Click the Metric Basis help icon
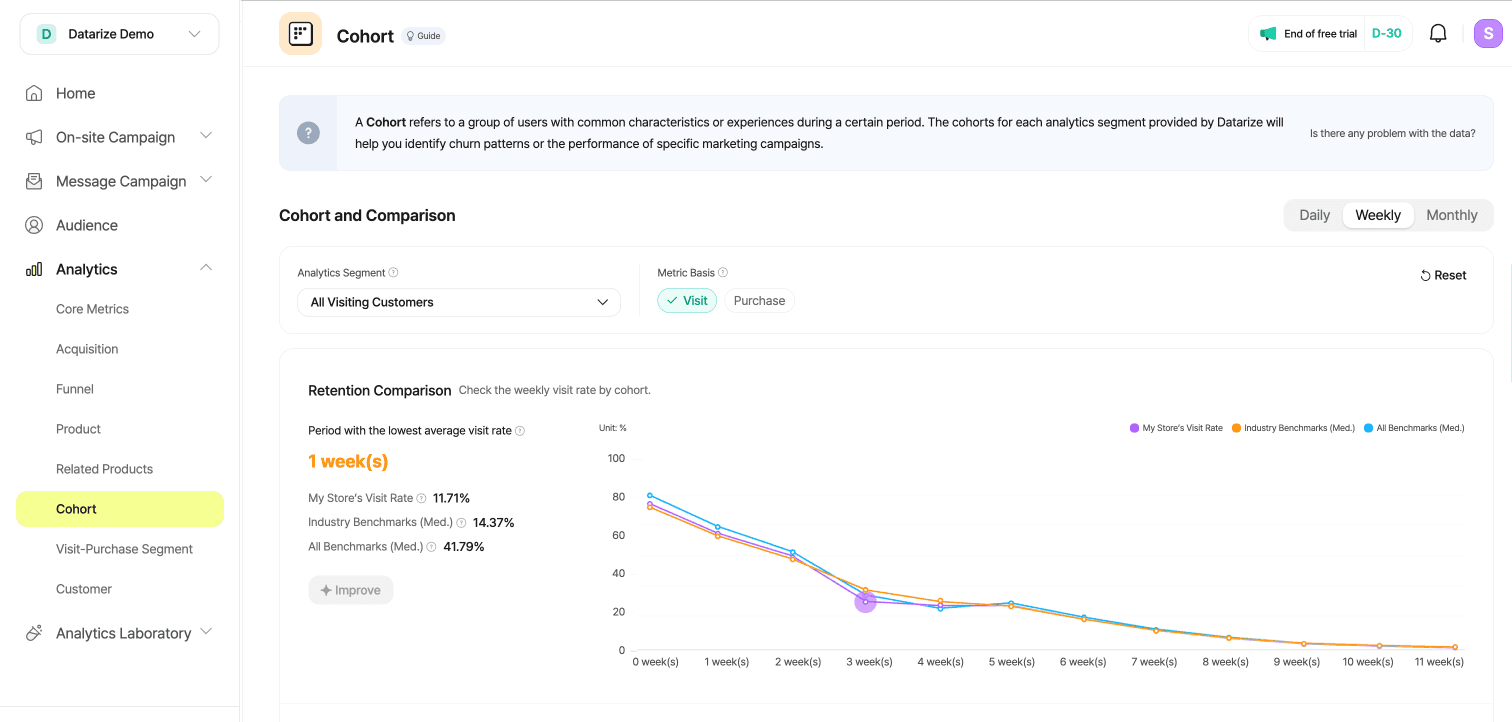 pyautogui.click(x=723, y=272)
